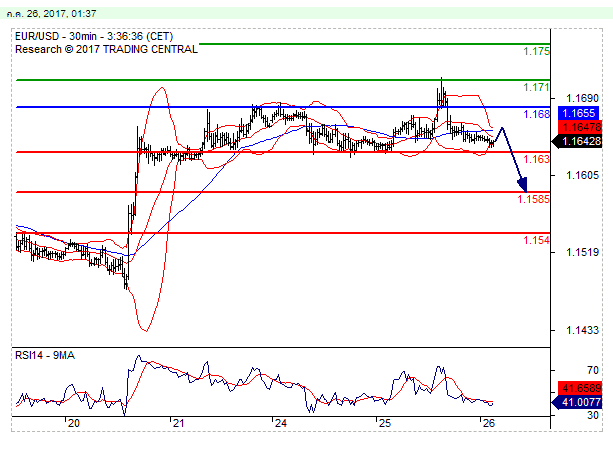
Task: Click the 1.1655 blue price tag
Action: tap(581, 113)
